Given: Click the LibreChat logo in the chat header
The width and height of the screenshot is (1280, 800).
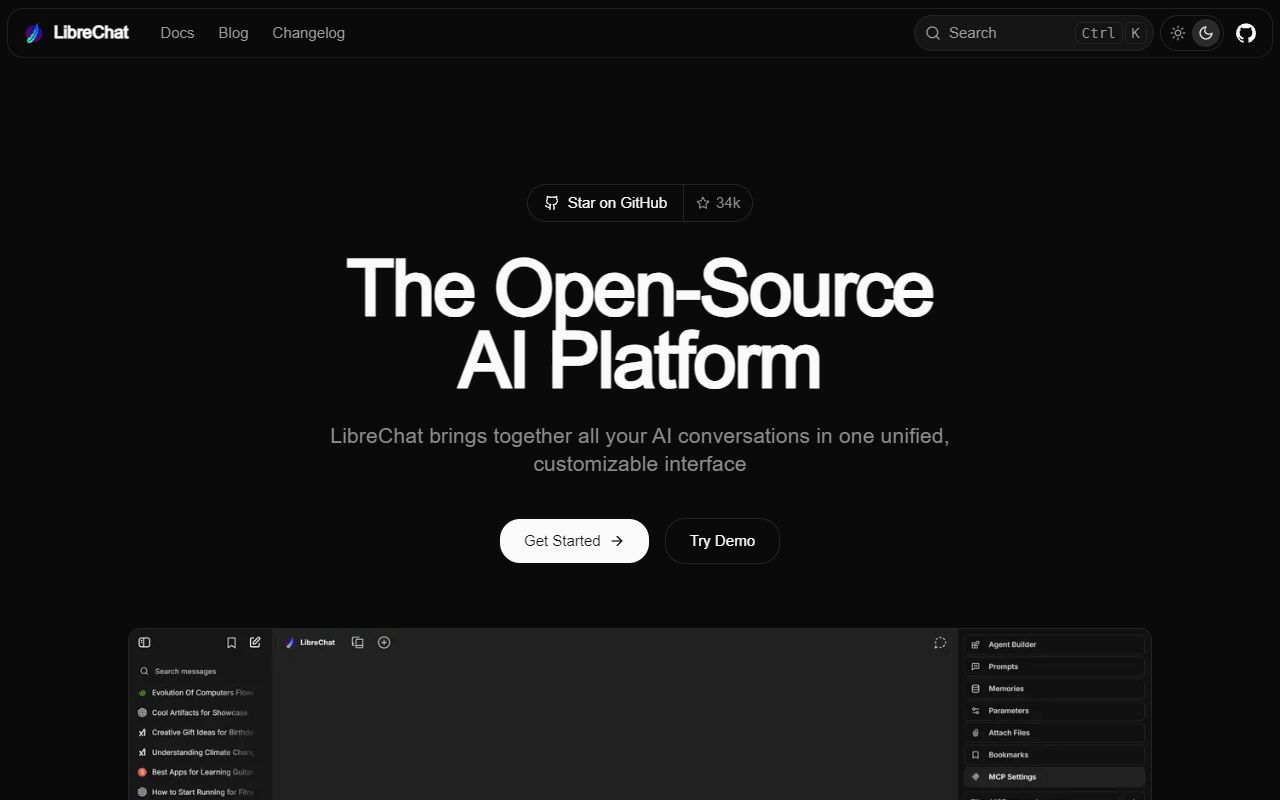Looking at the screenshot, I should click(x=310, y=642).
